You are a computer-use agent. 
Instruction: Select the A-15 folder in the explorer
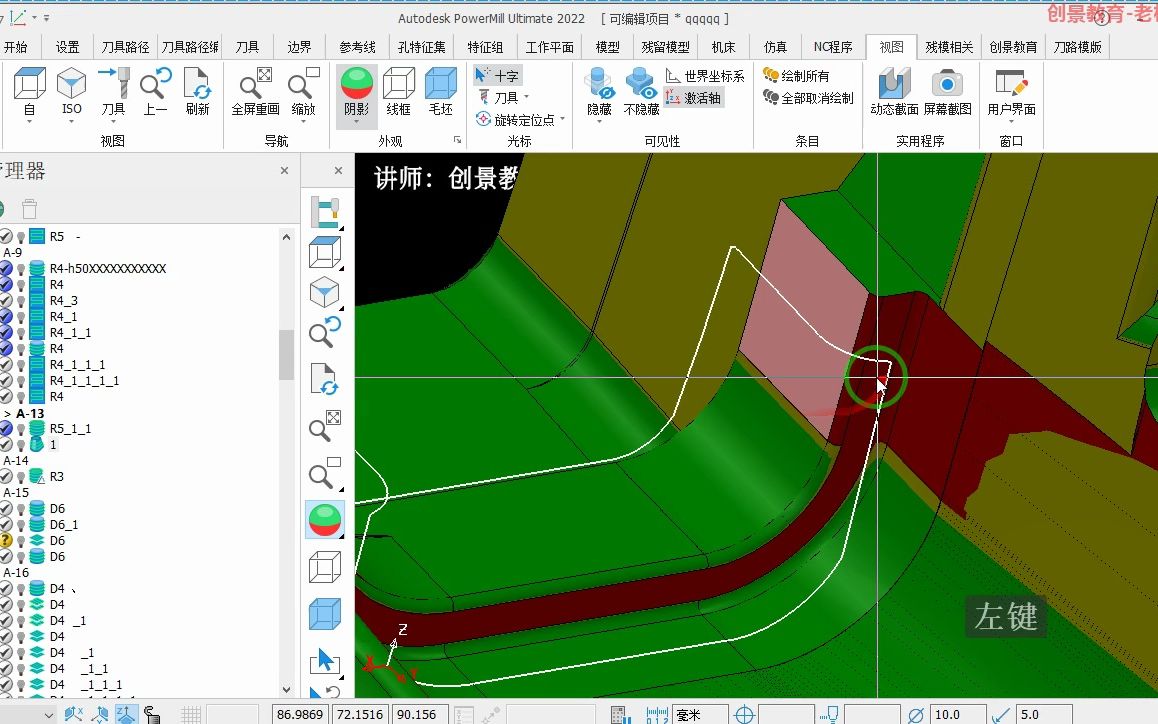coord(16,493)
